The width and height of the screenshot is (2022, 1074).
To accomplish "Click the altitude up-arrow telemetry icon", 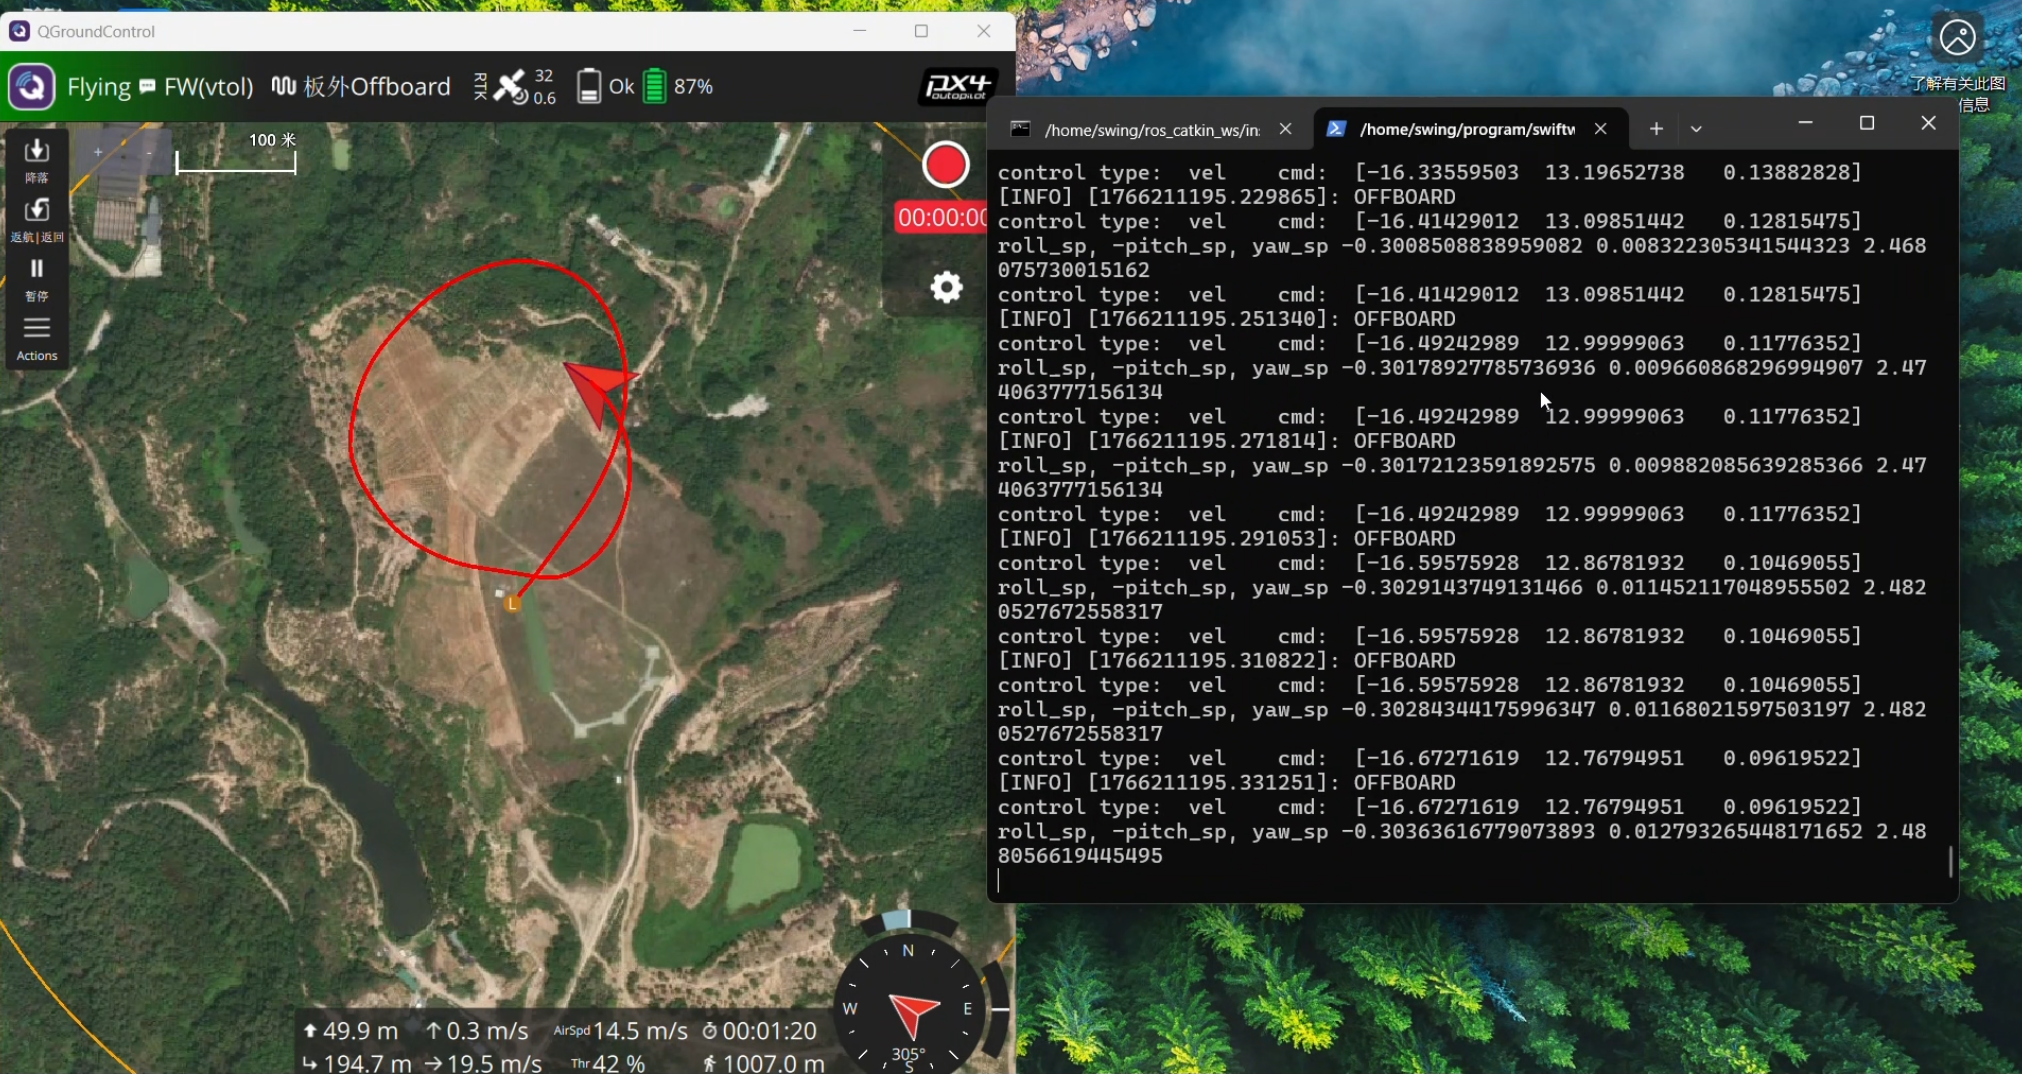I will [310, 1031].
